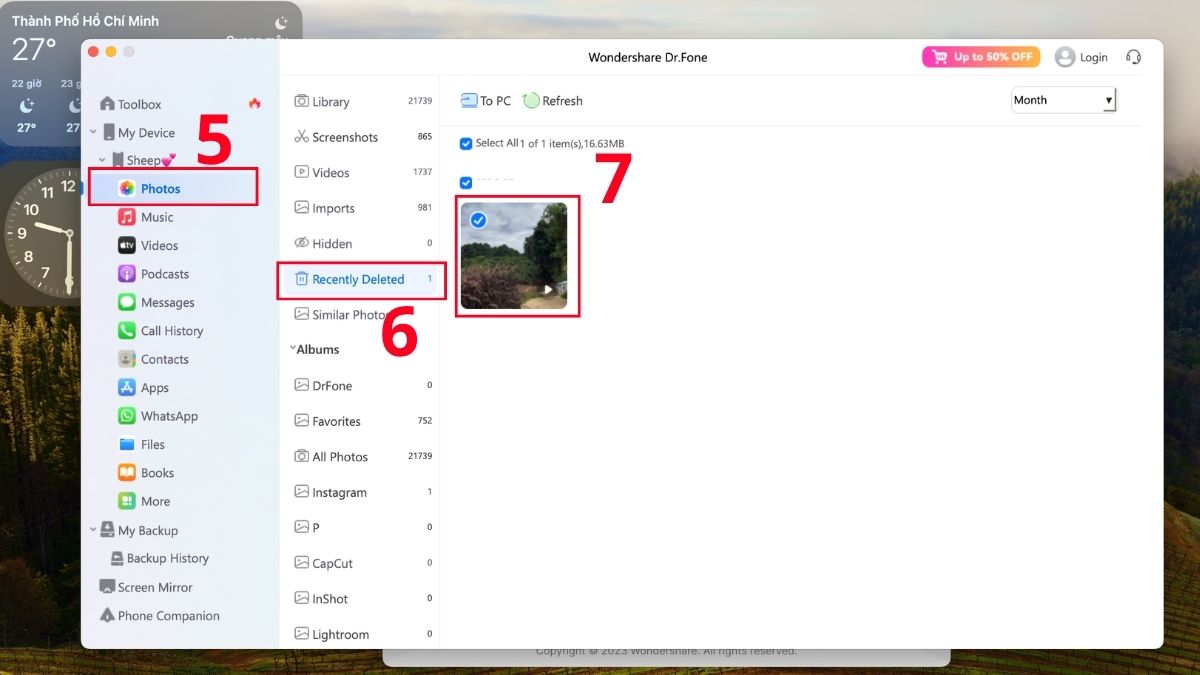Collapse the Sheep device node

(103, 160)
